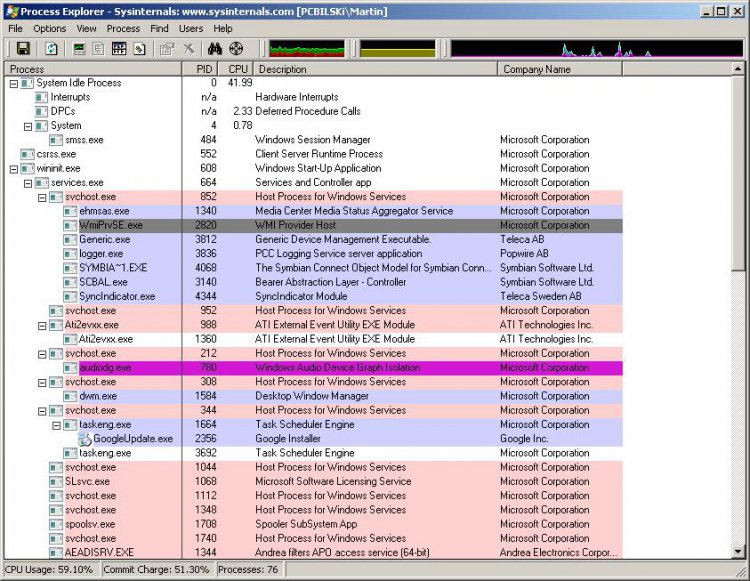Click the icon beside DPCs

pyautogui.click(x=42, y=111)
